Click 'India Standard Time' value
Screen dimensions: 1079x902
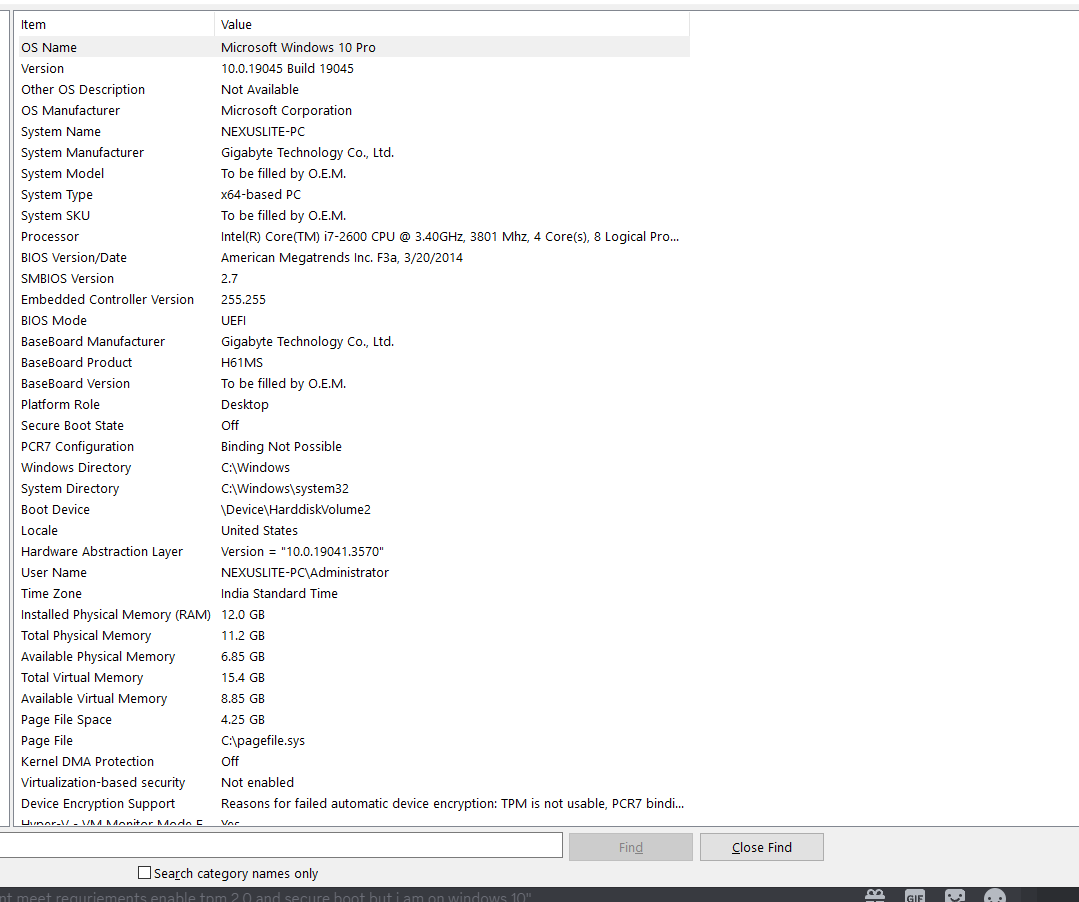tap(279, 593)
